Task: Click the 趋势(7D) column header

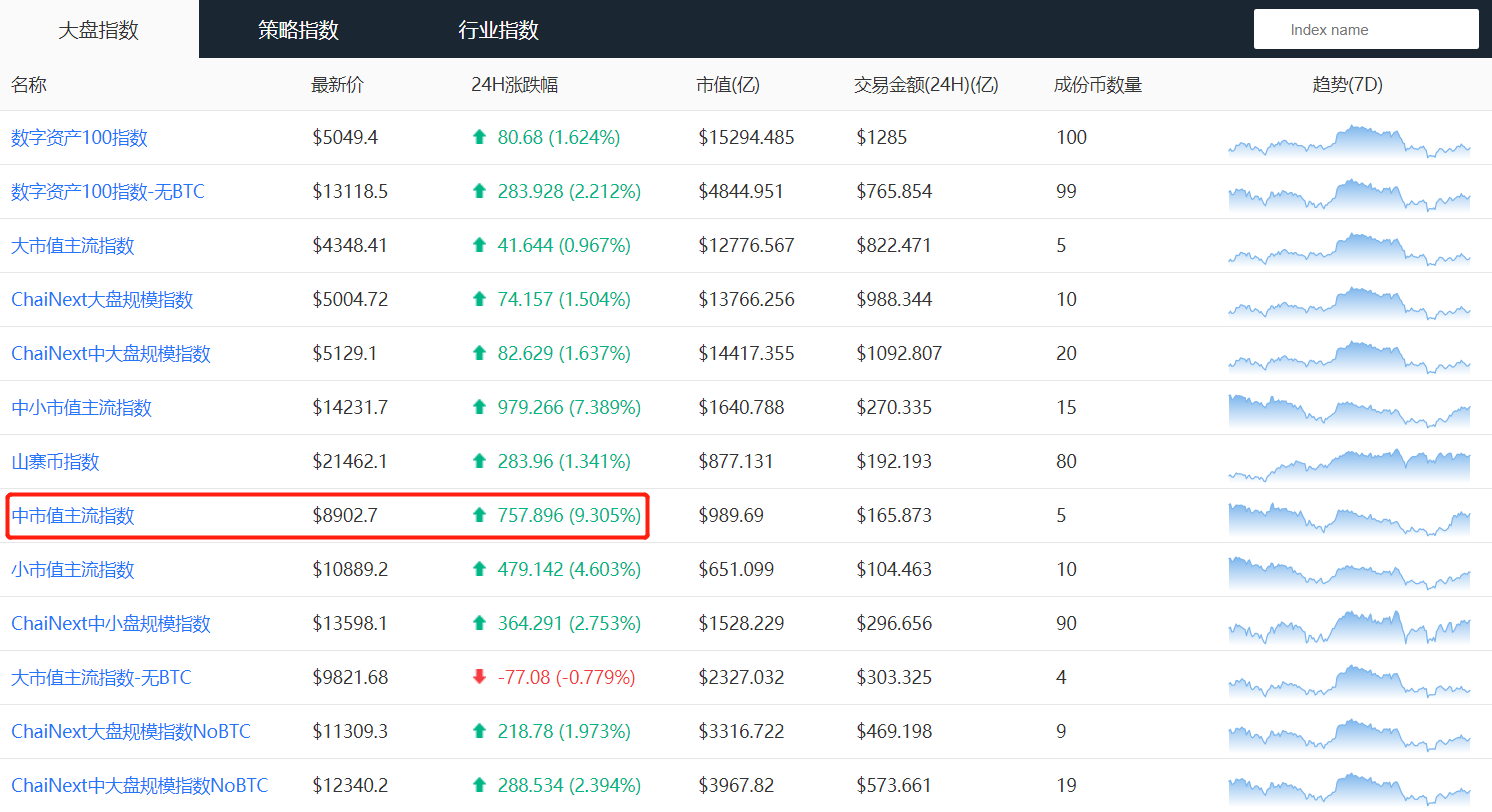Action: point(1347,85)
